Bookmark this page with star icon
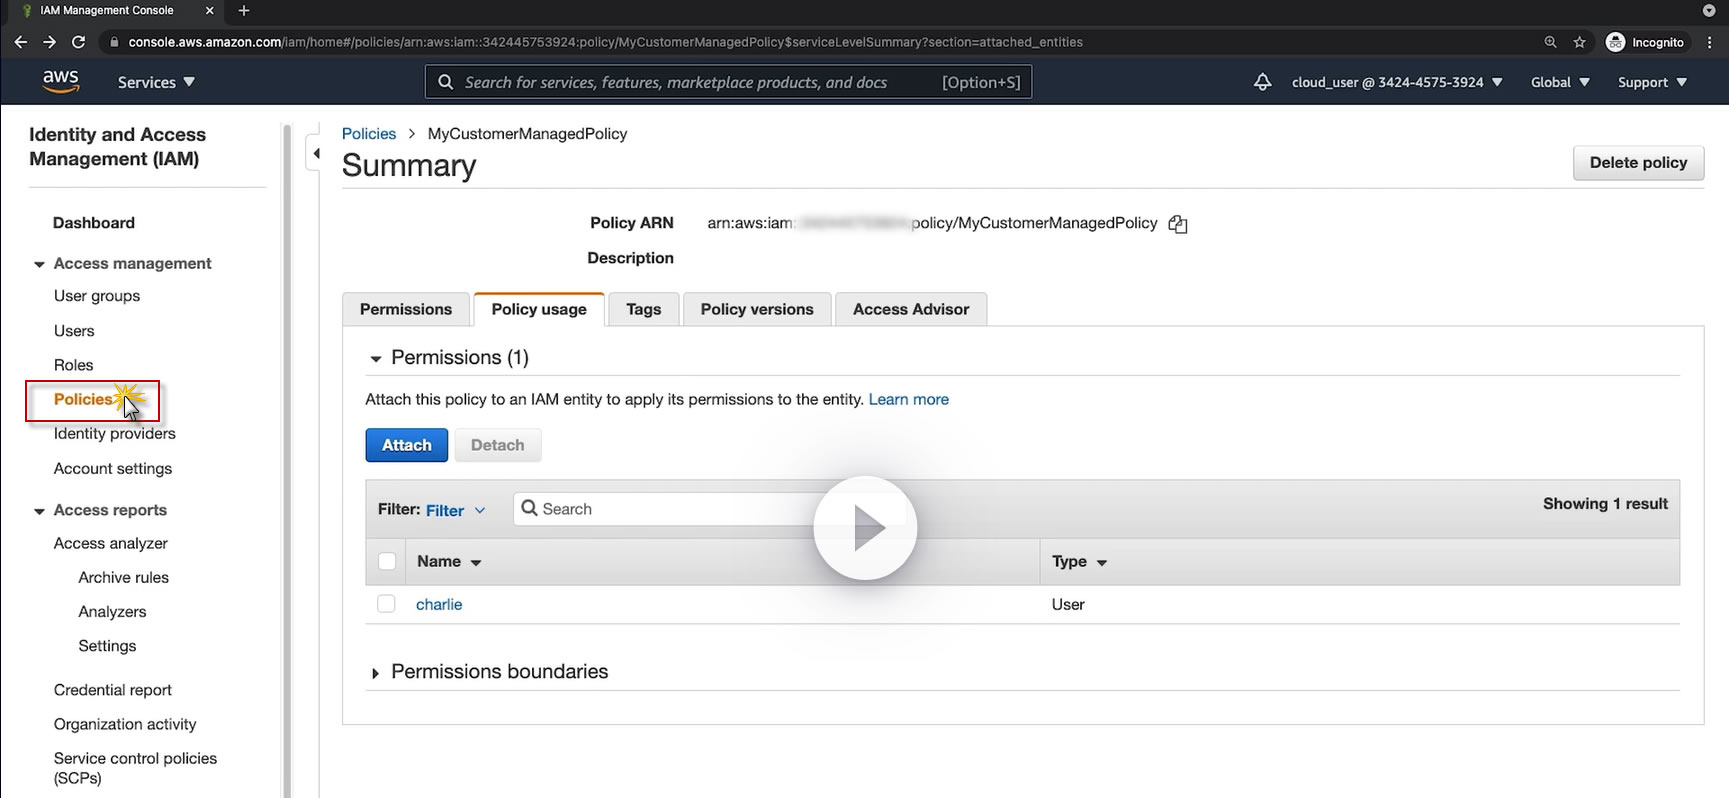The image size is (1729, 798). [1580, 42]
